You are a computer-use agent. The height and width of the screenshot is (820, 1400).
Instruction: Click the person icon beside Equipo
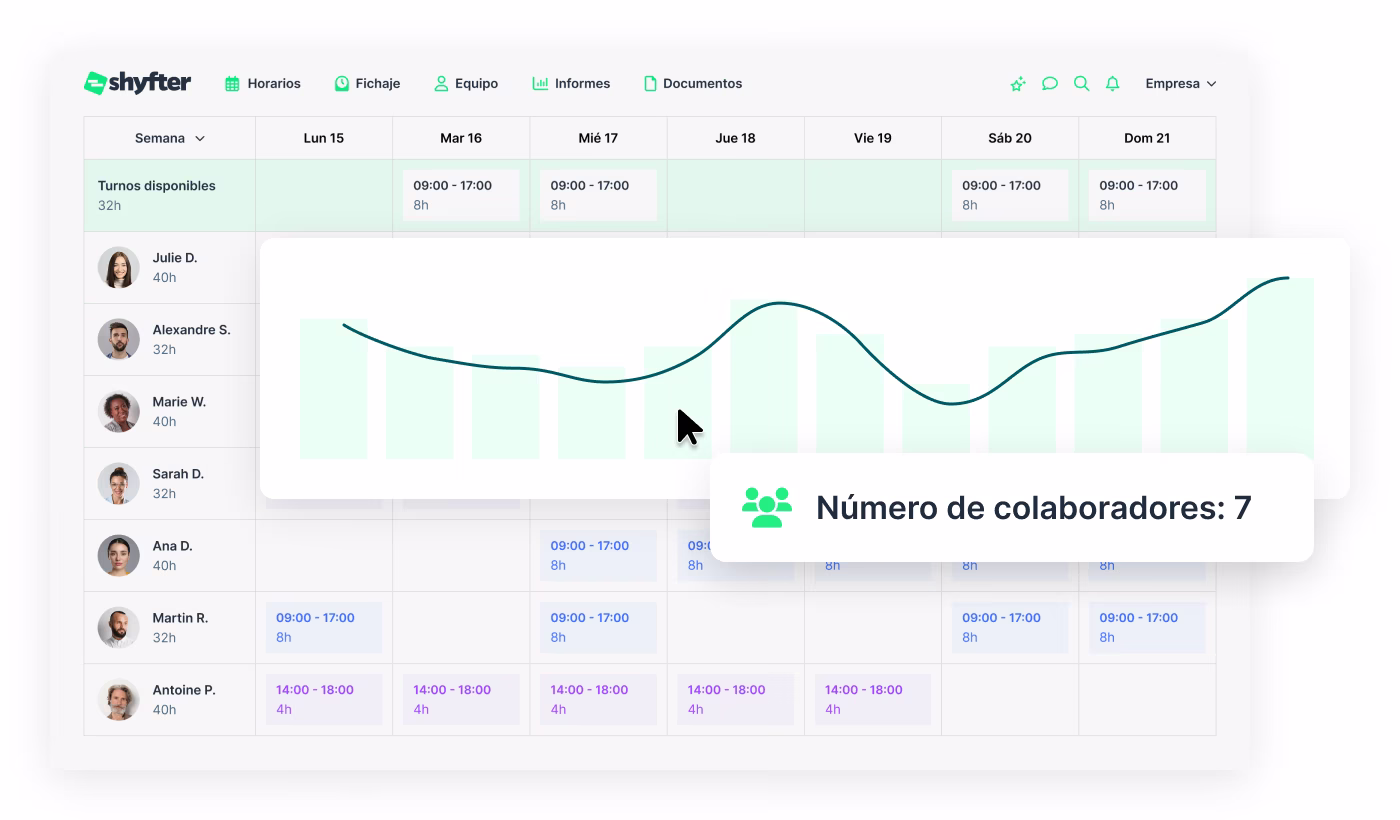441,84
